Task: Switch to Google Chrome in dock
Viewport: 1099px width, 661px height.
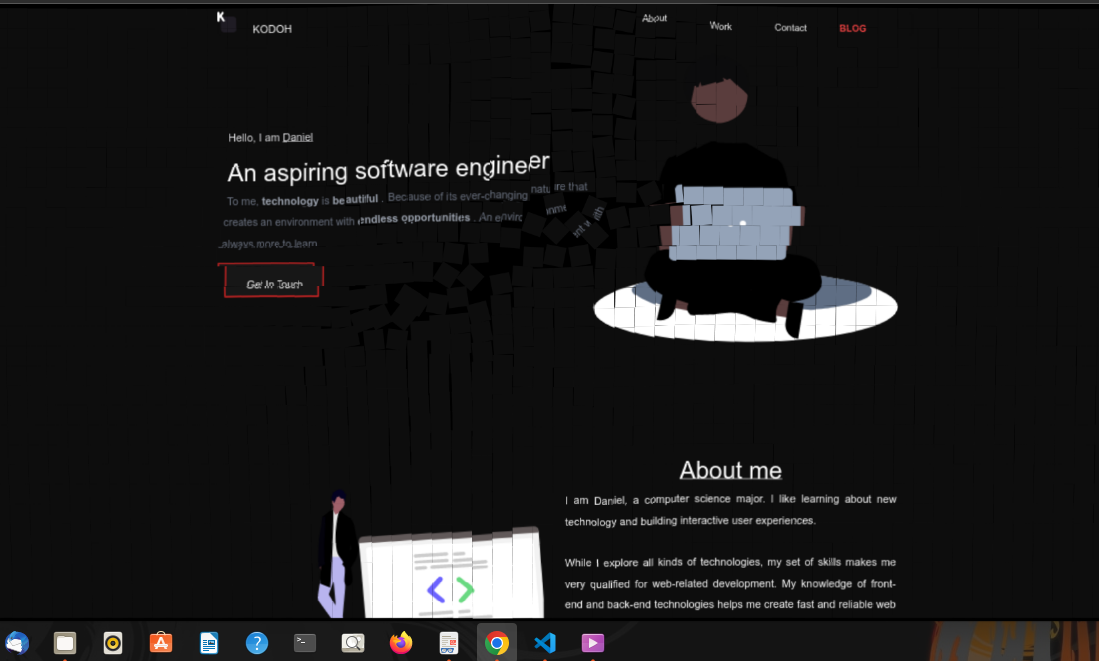Action: (497, 643)
